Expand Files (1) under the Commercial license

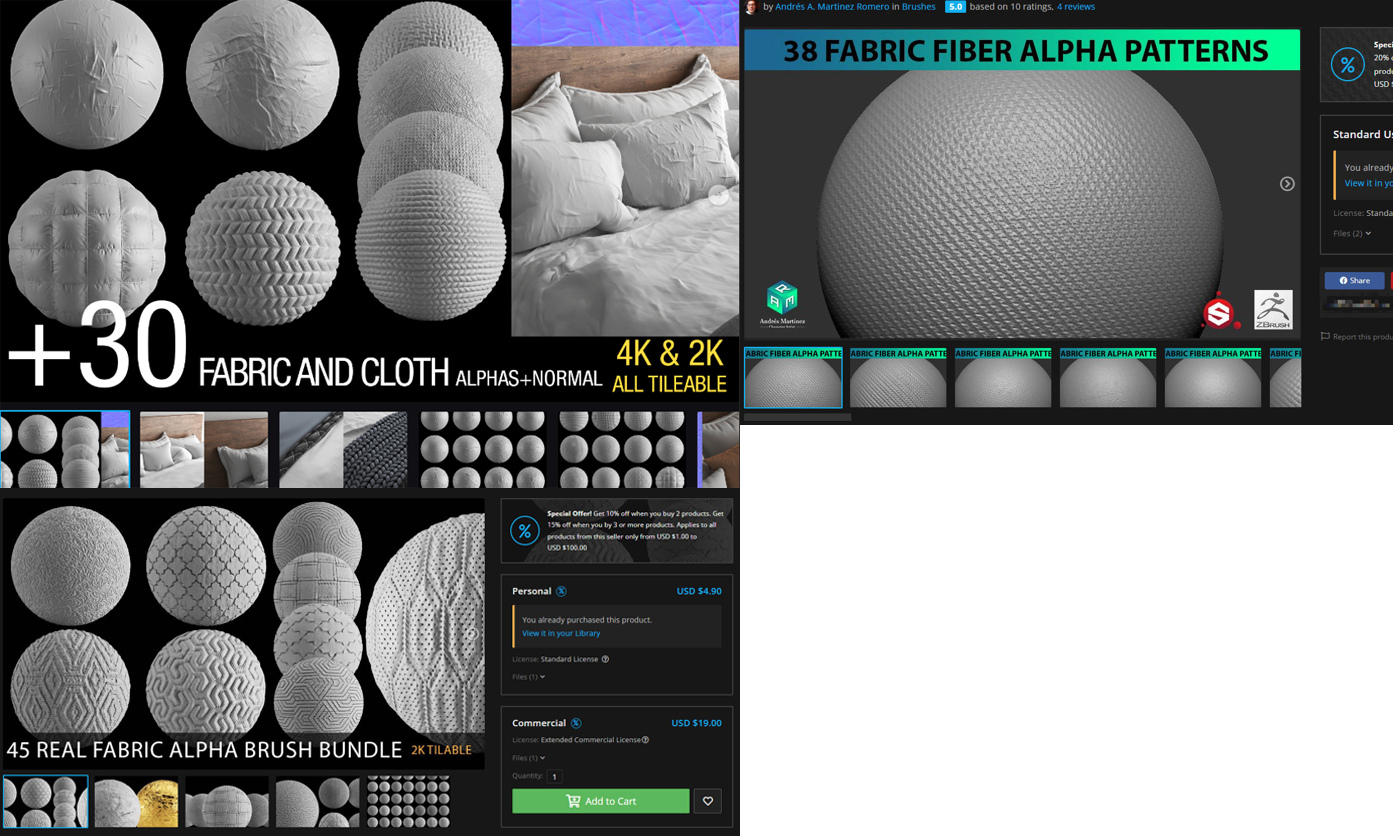coord(528,758)
